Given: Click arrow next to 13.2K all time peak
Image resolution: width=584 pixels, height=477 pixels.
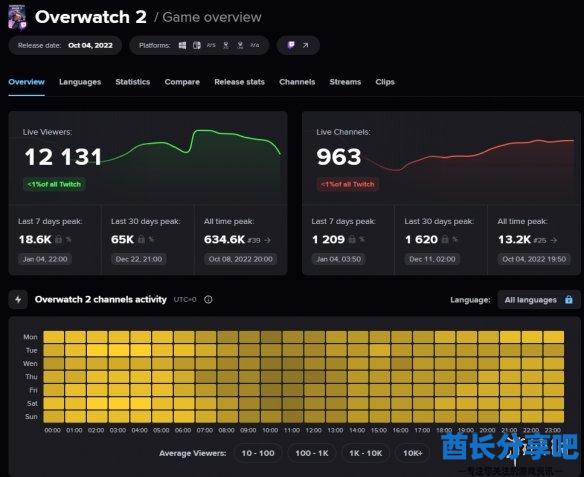Looking at the screenshot, I should 554,240.
